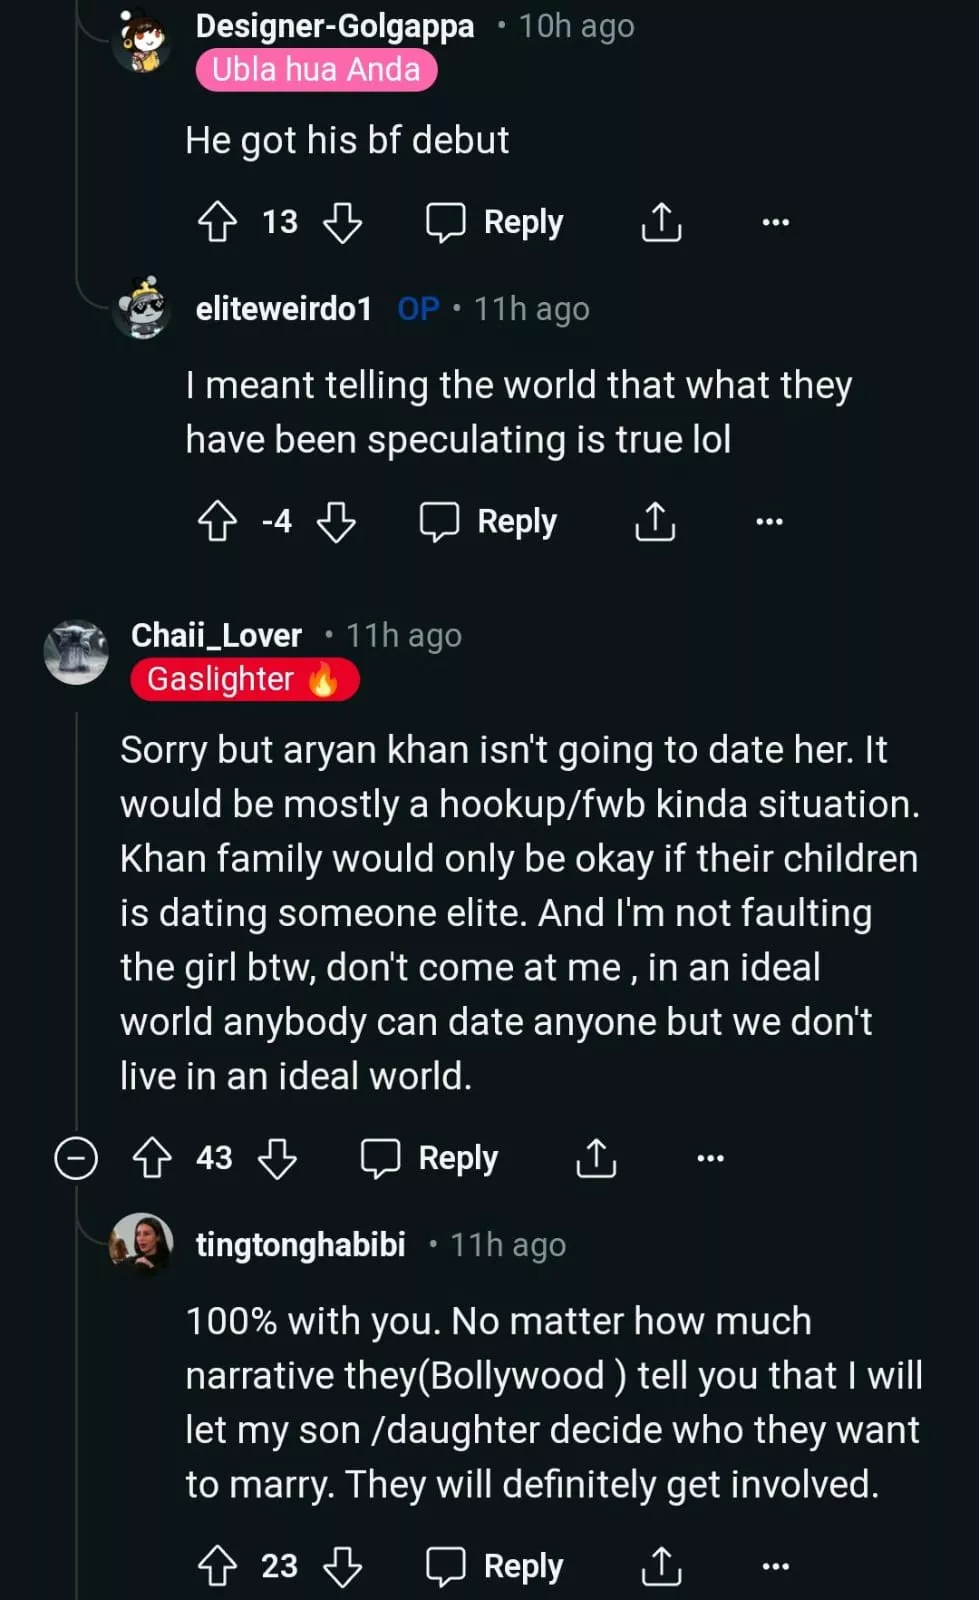The width and height of the screenshot is (979, 1600).
Task: Downvote Chaii_Lover's comment
Action: point(277,1158)
